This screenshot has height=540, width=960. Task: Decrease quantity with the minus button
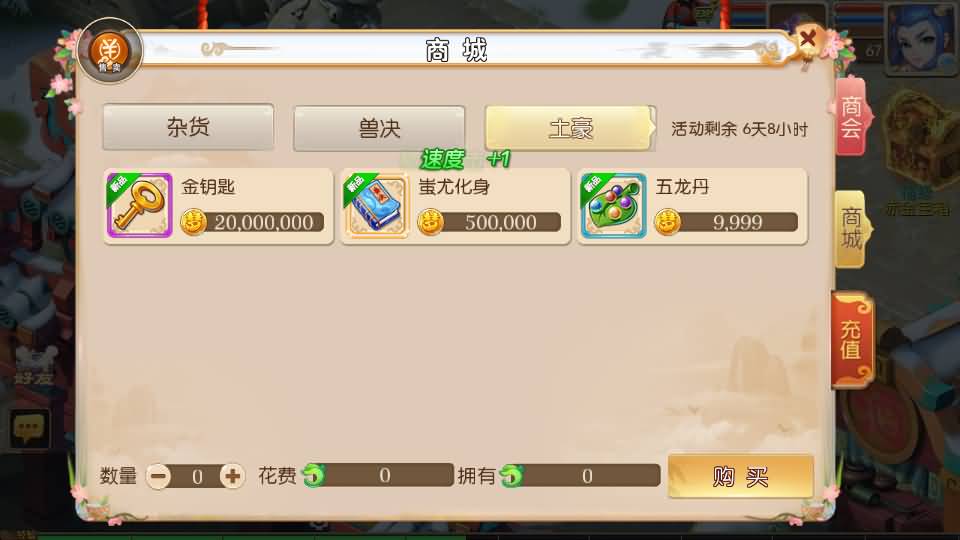point(159,476)
